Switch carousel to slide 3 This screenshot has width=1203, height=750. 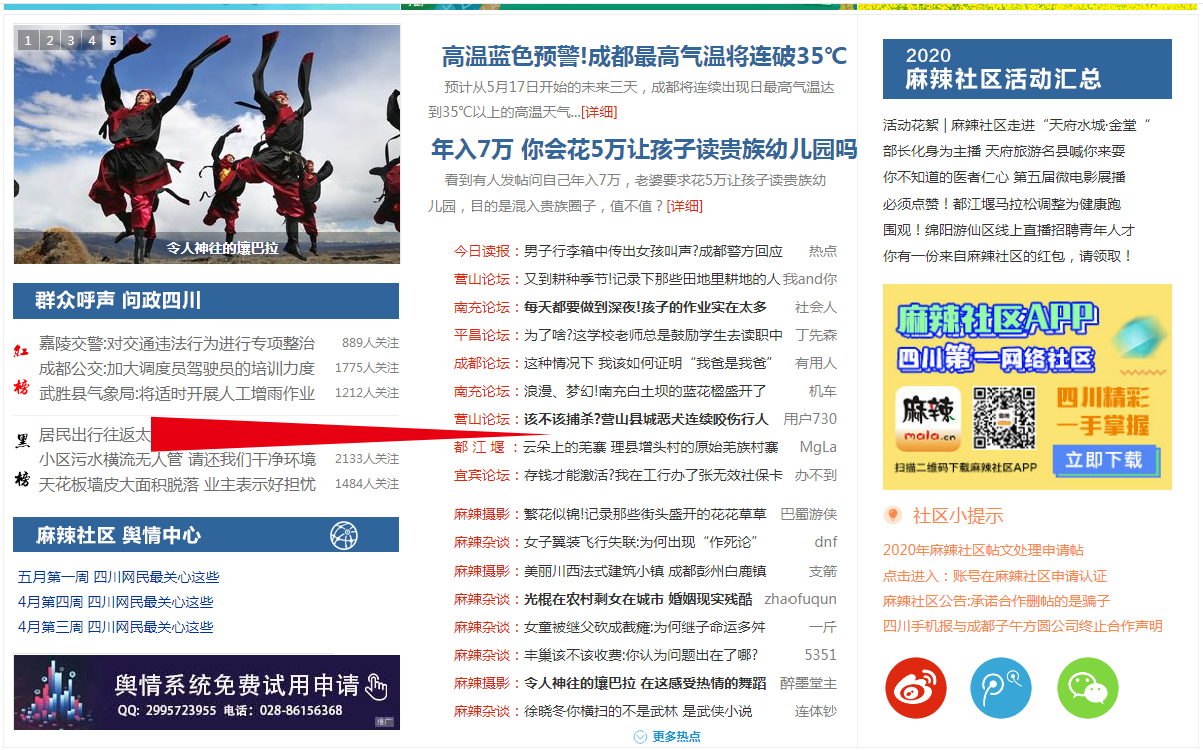(70, 40)
